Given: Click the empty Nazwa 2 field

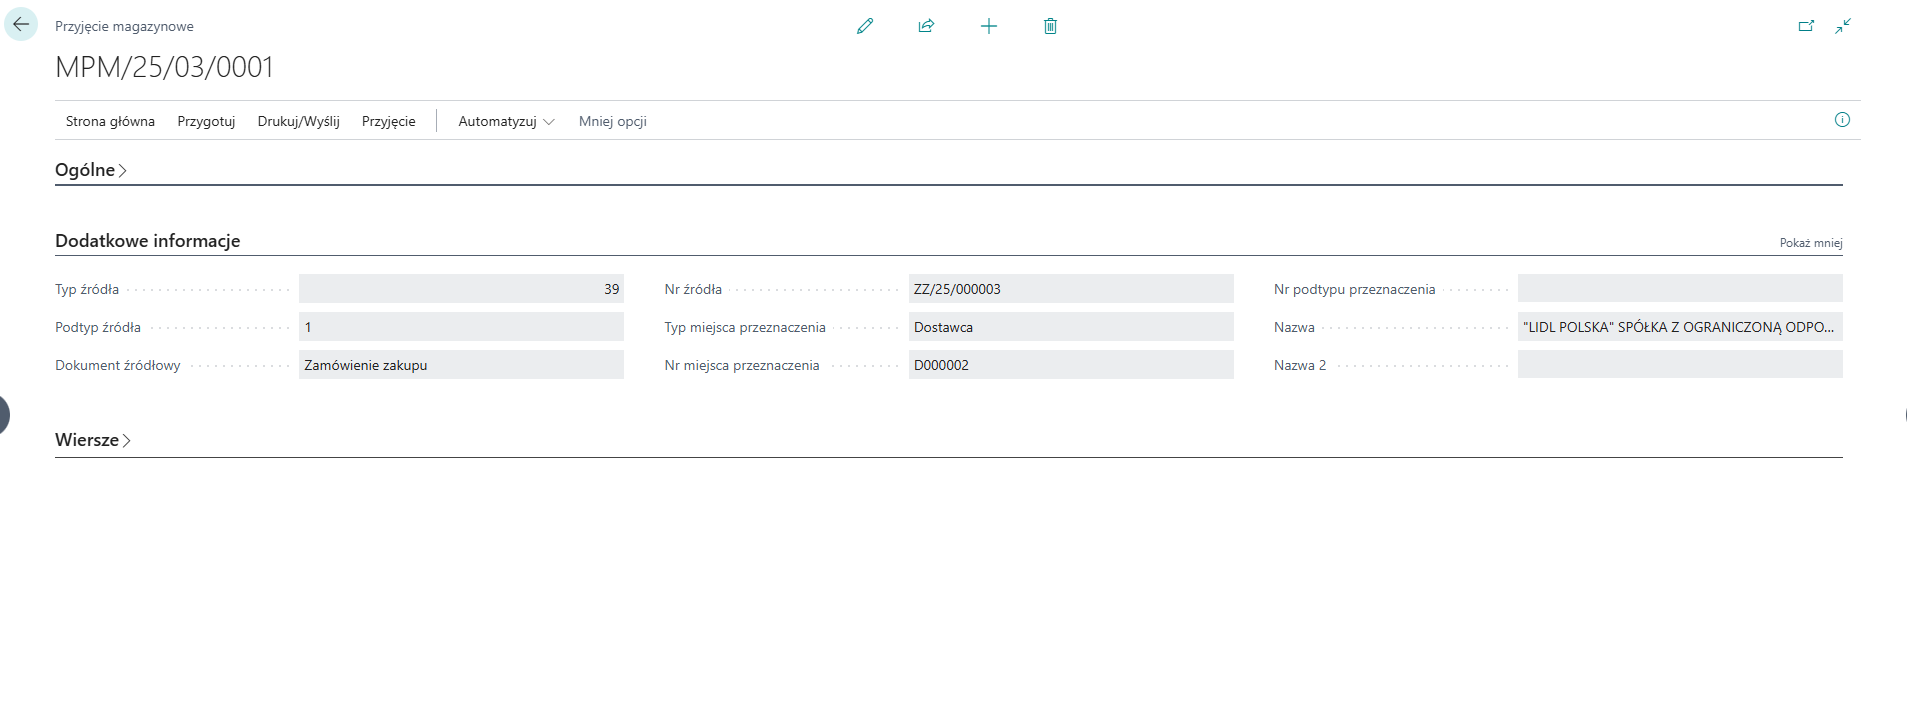Looking at the screenshot, I should coord(1680,365).
